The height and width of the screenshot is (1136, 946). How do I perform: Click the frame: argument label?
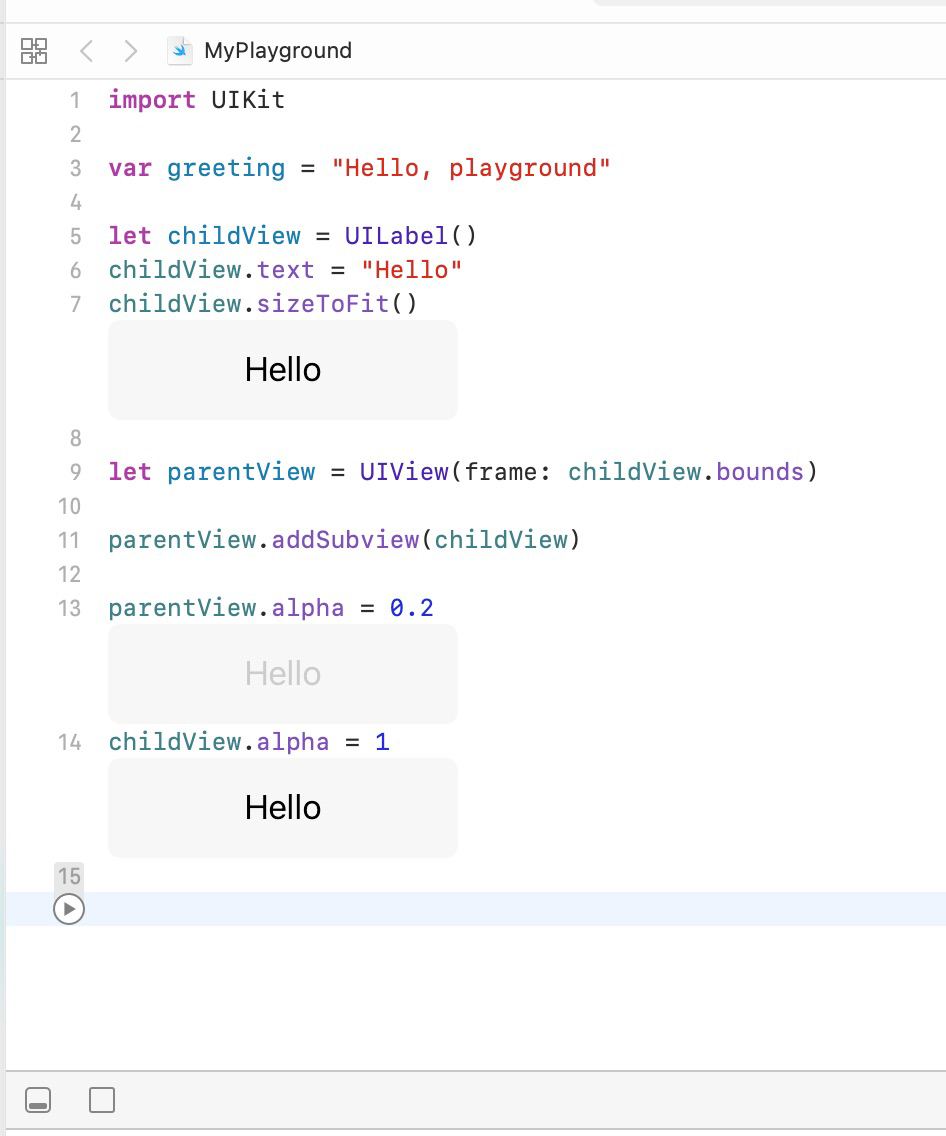click(x=507, y=472)
